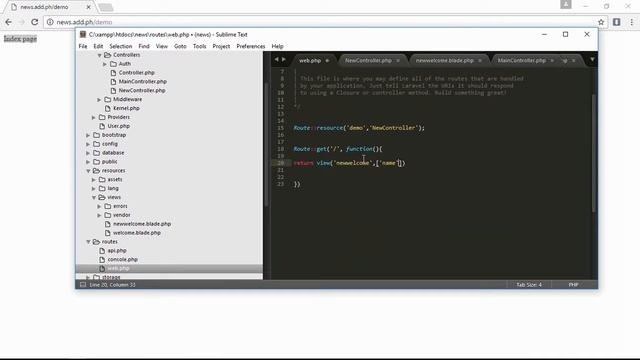Switch to the NewController.php tab

[x=368, y=60]
